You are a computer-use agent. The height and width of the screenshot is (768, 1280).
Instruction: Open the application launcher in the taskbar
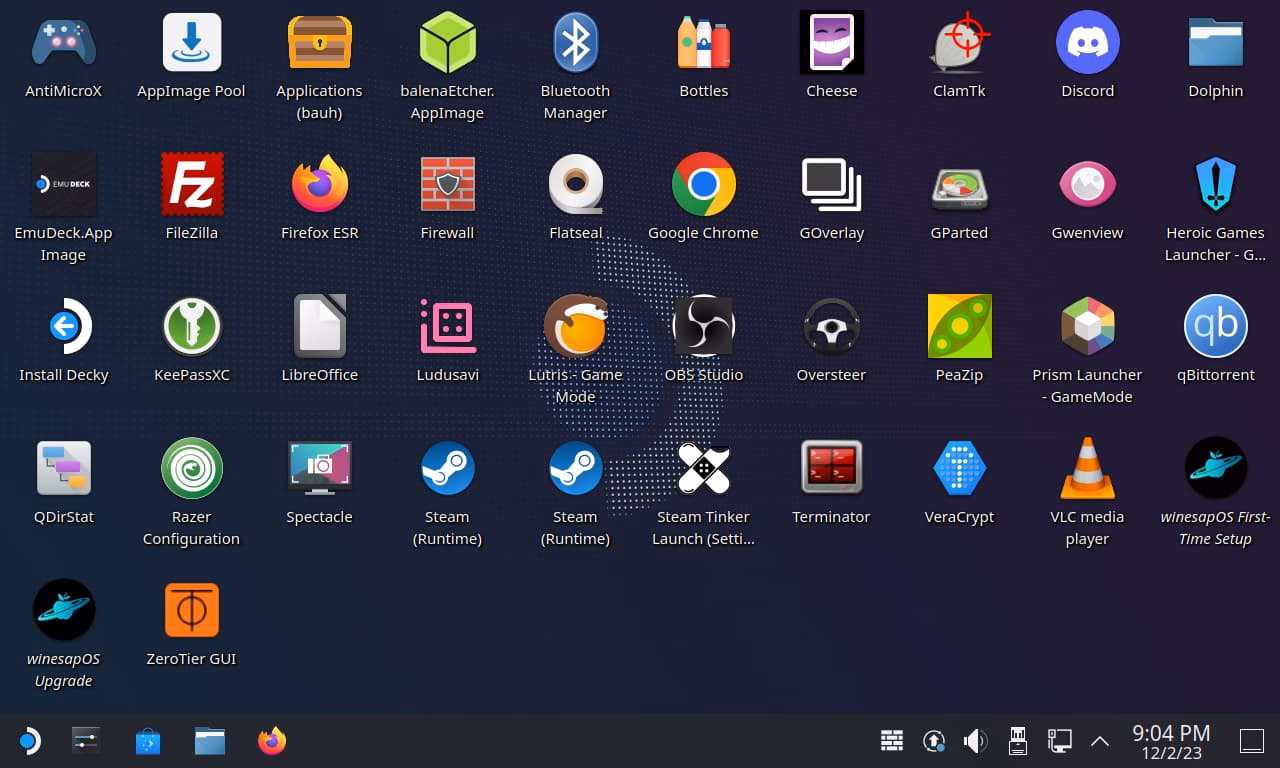[x=28, y=741]
